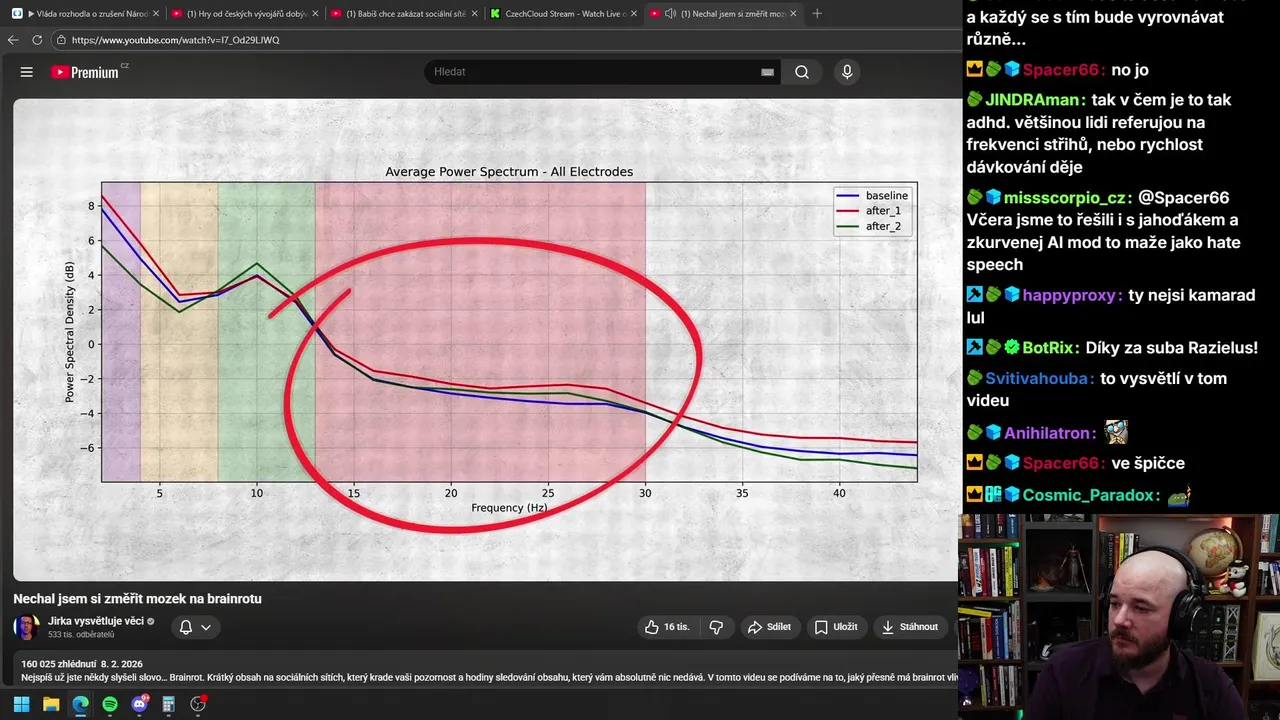Click chat username Svitivahouba

point(1038,378)
